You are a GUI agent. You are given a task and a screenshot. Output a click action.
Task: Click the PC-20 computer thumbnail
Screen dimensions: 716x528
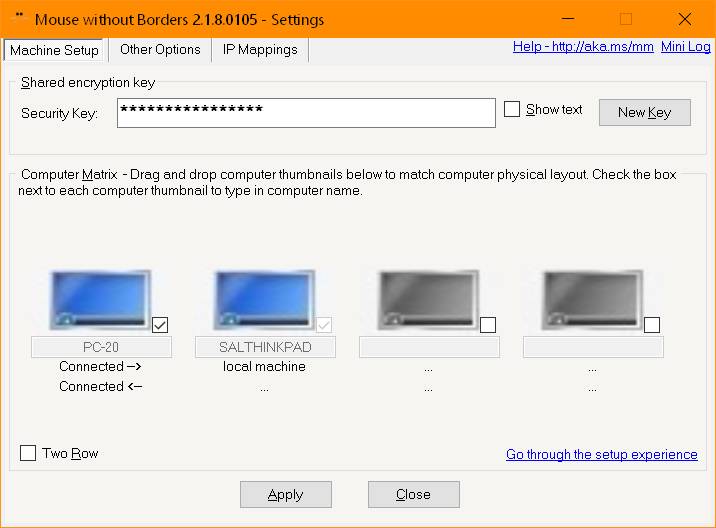pyautogui.click(x=100, y=299)
